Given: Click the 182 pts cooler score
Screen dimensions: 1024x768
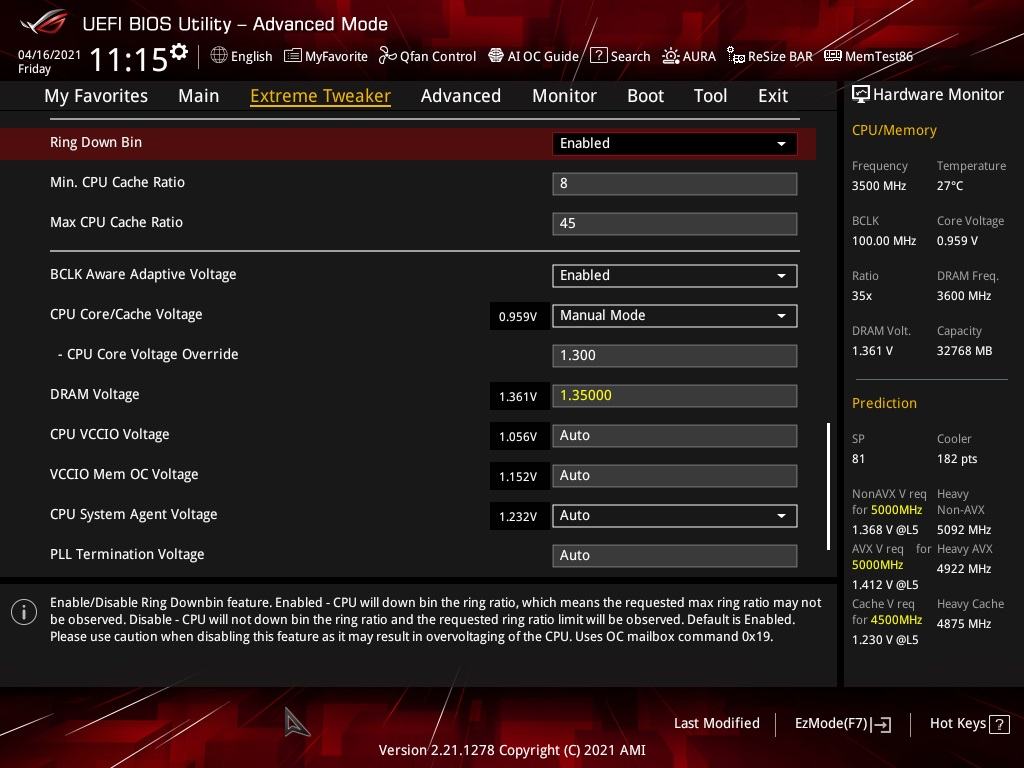Looking at the screenshot, I should point(957,458).
